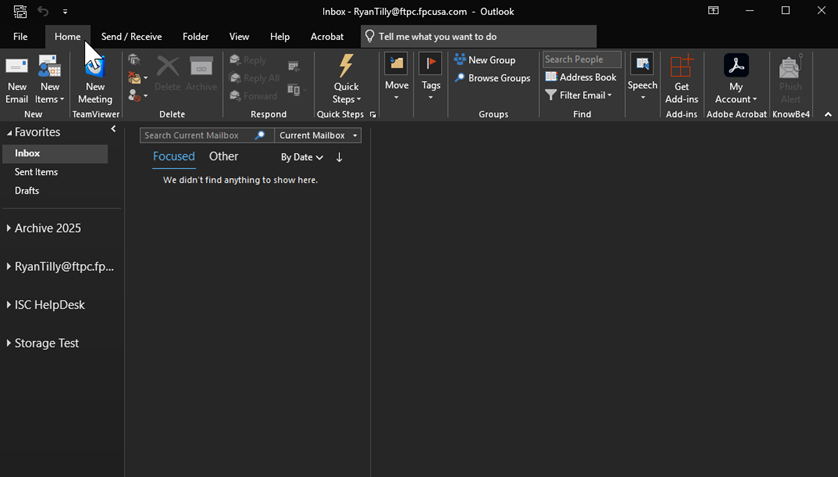Switch to the Focused inbox tab

pyautogui.click(x=174, y=157)
